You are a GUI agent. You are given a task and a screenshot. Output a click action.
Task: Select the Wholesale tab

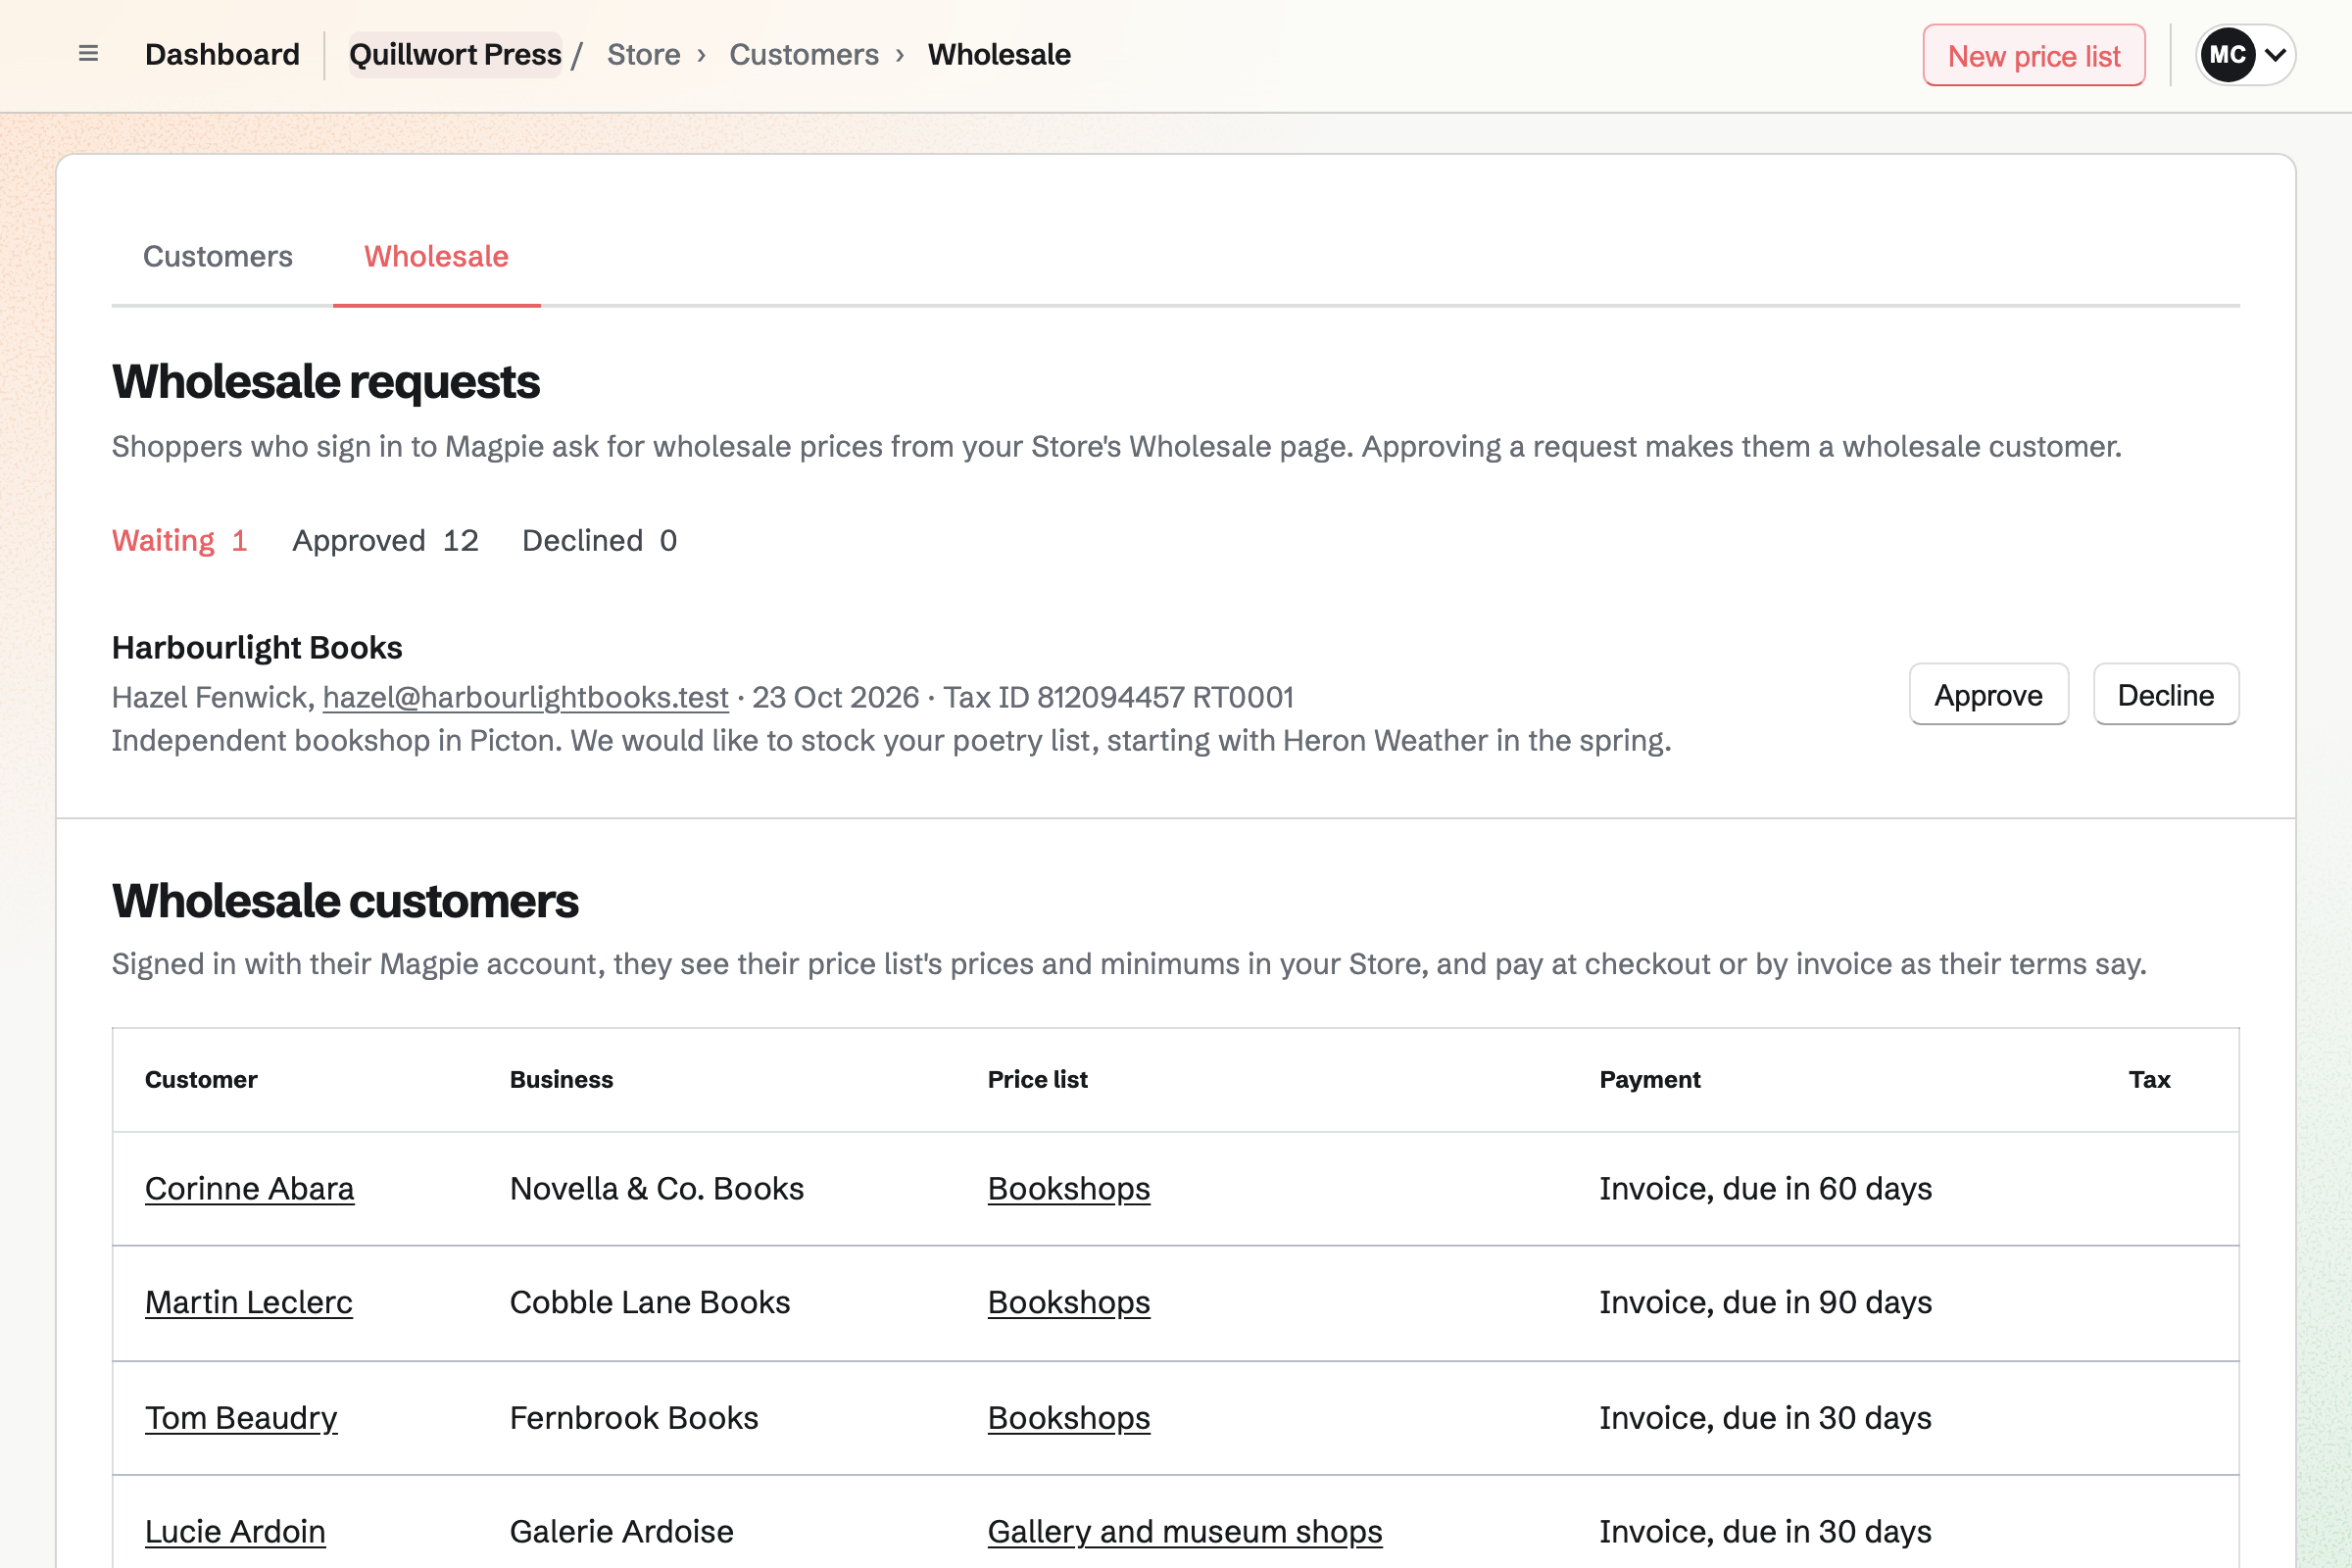(436, 256)
